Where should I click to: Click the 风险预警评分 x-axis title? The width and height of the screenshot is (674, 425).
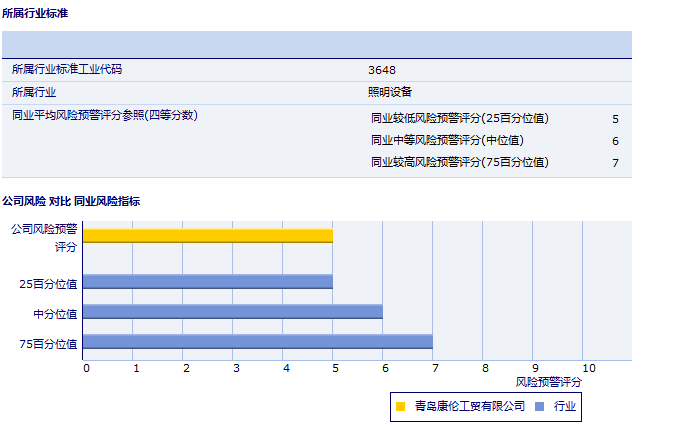[x=548, y=382]
